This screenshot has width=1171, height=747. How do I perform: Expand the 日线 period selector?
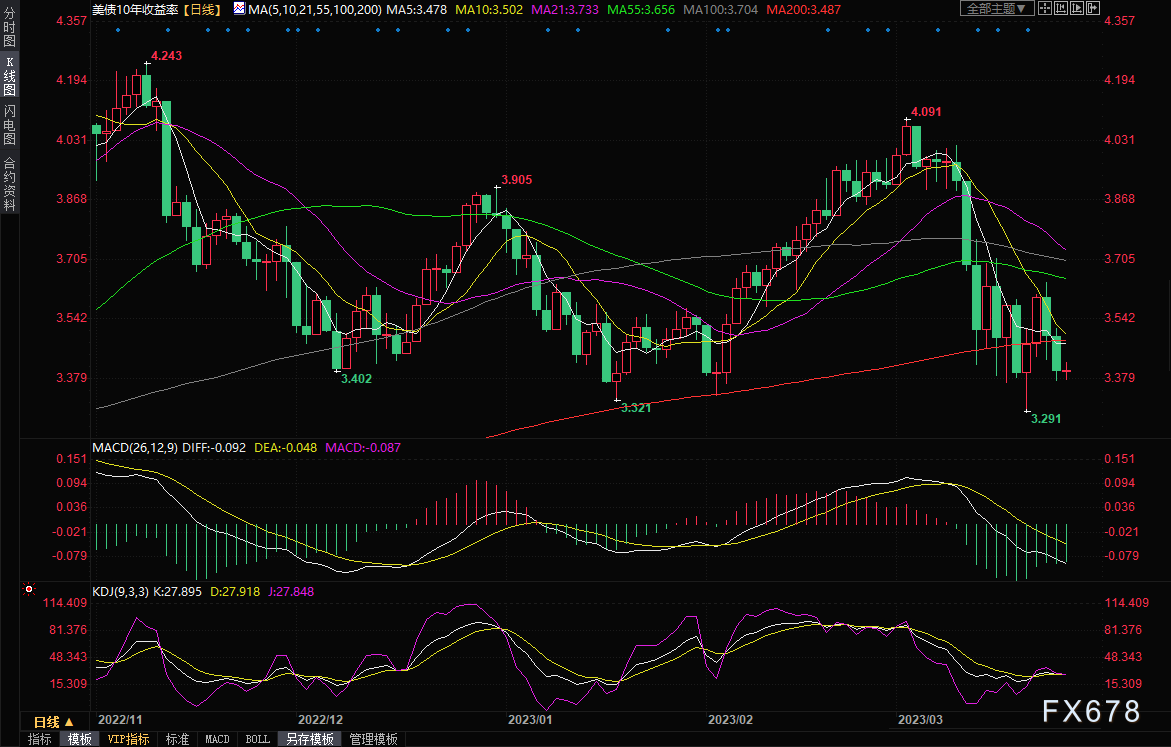(54, 722)
